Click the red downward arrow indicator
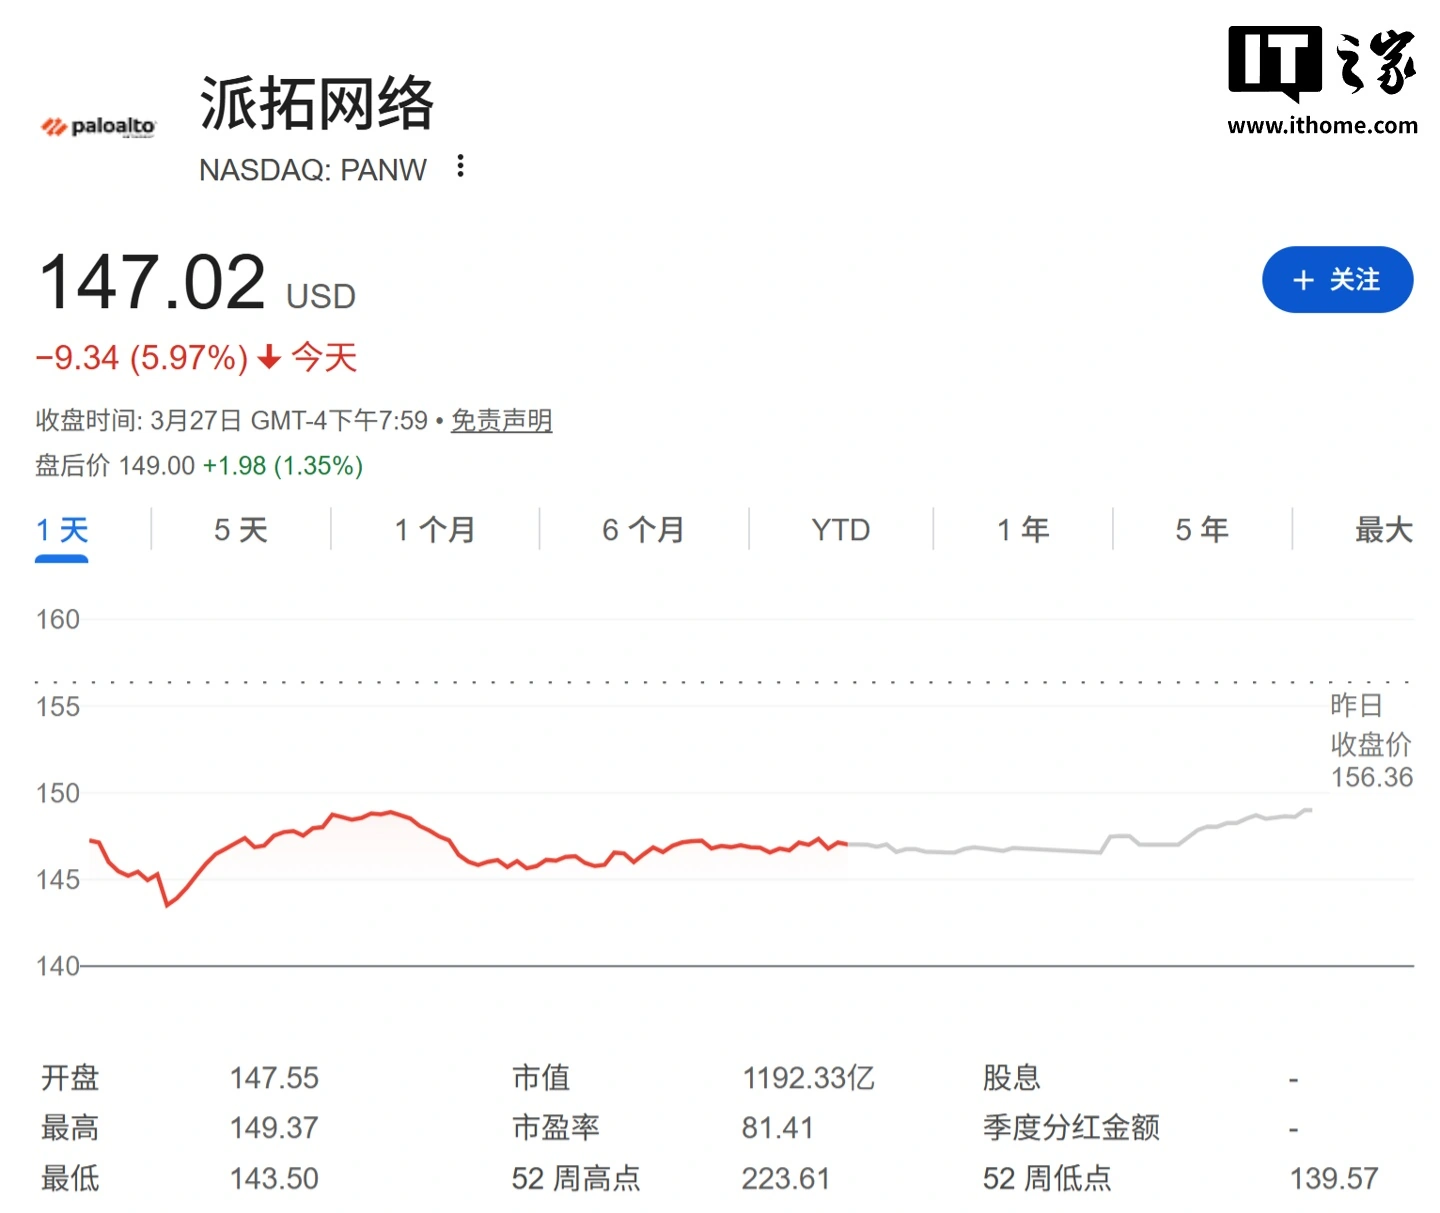This screenshot has height=1213, width=1440. (x=268, y=357)
